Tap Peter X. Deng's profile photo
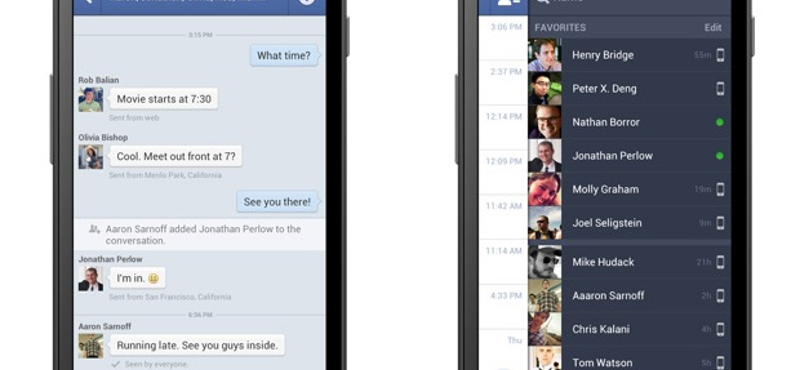 coord(545,88)
